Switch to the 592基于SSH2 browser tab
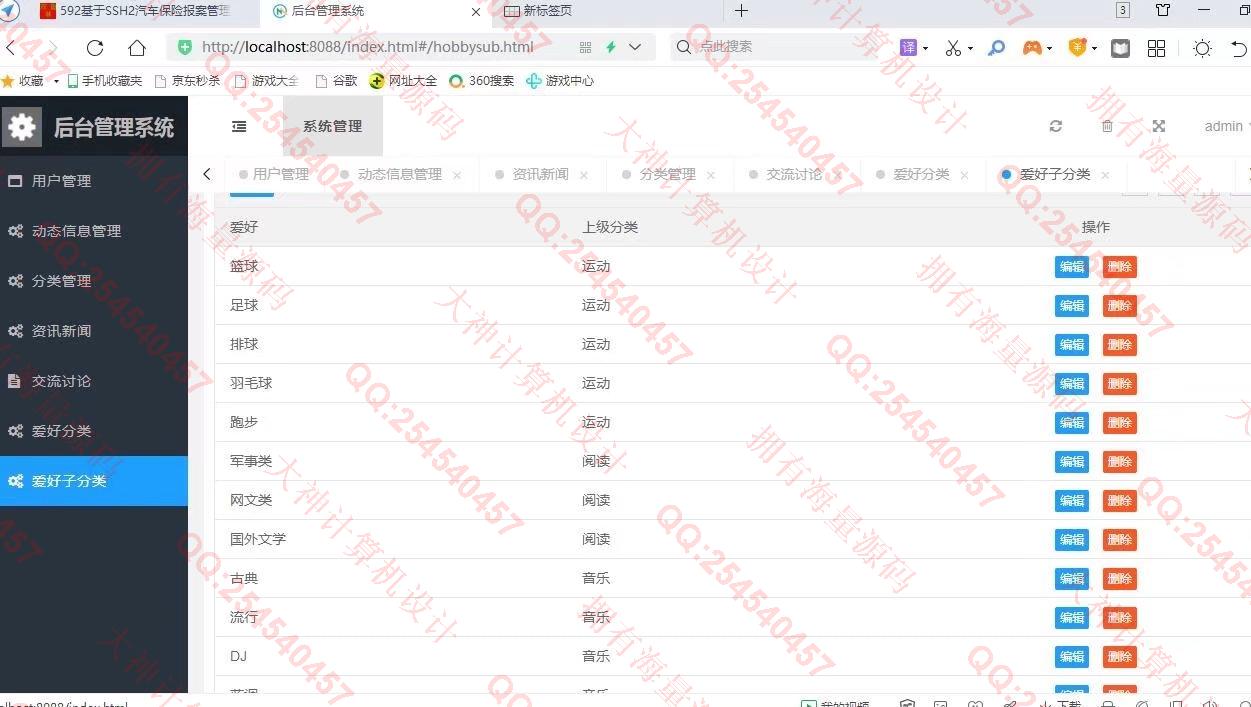The image size is (1251, 707). [145, 11]
